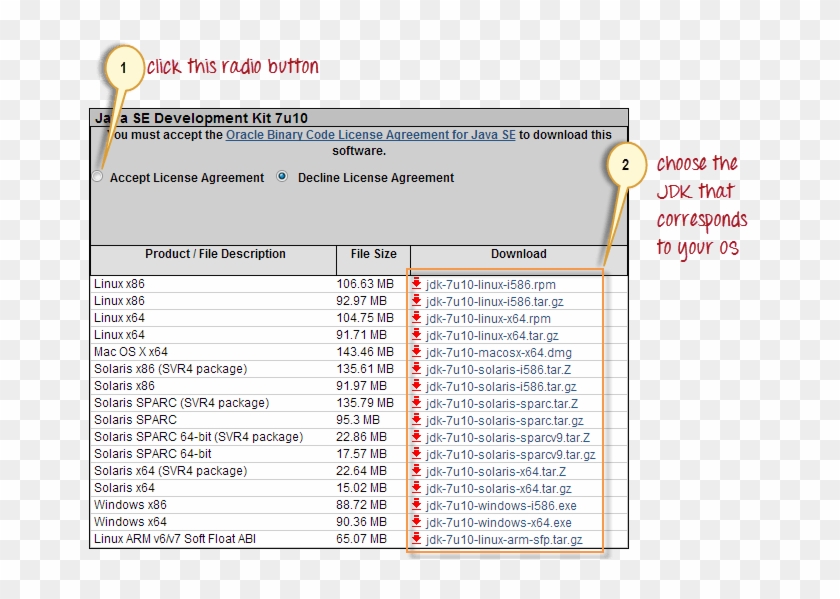Image resolution: width=840 pixels, height=599 pixels.
Task: Download the jdk-7u10-solaris-sparc.tar.Z file link
Action: [x=502, y=404]
